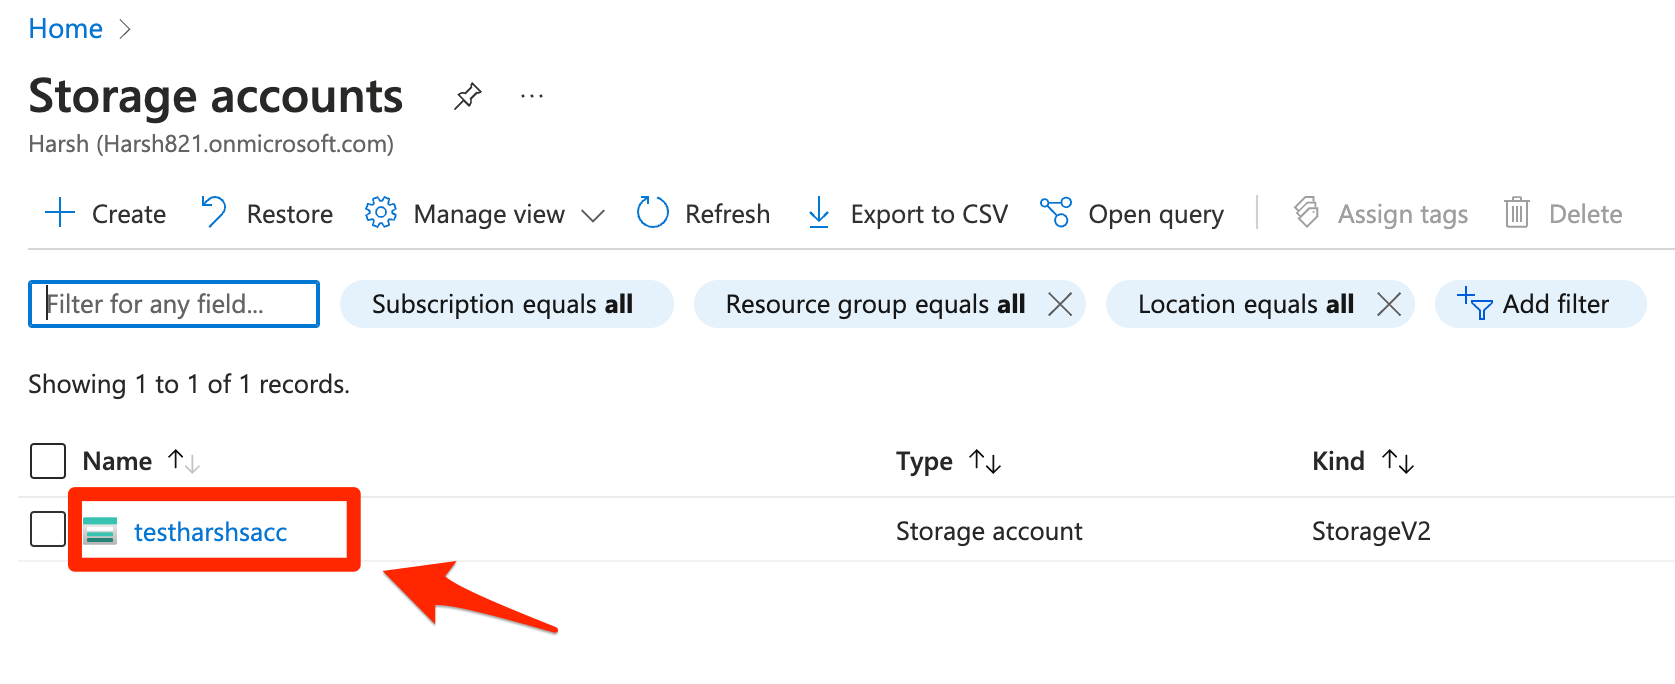
Task: Sort by the Type column arrows
Action: click(x=985, y=461)
